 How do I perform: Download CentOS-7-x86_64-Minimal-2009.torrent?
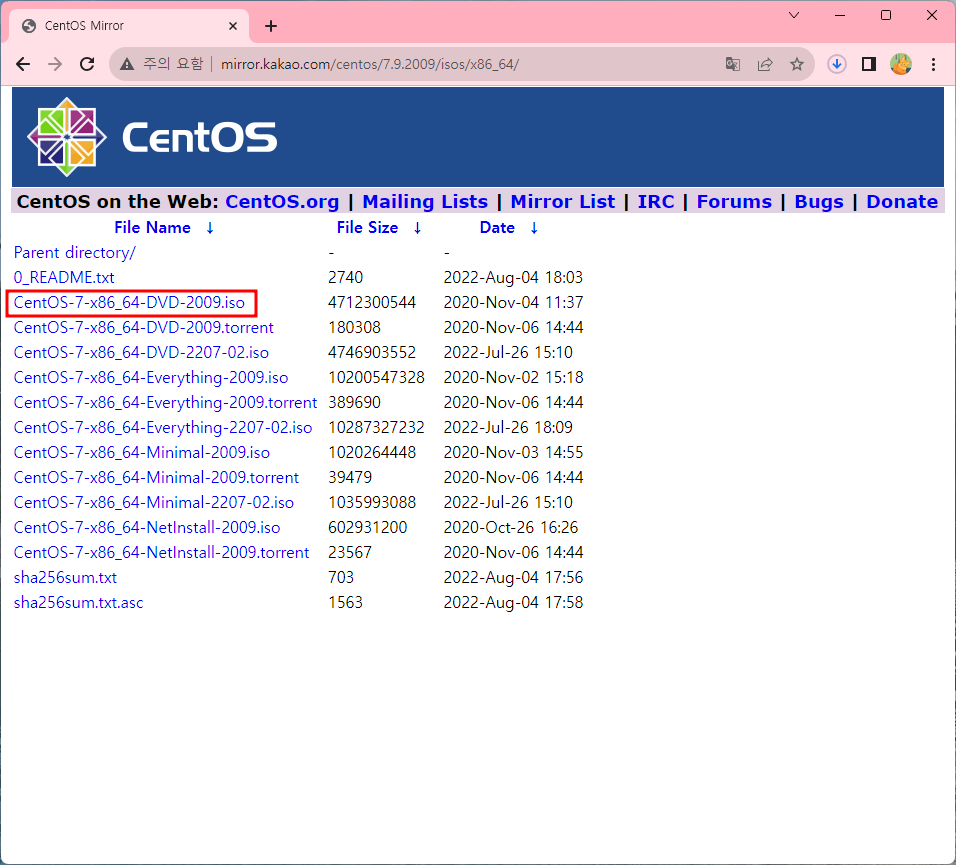[156, 477]
